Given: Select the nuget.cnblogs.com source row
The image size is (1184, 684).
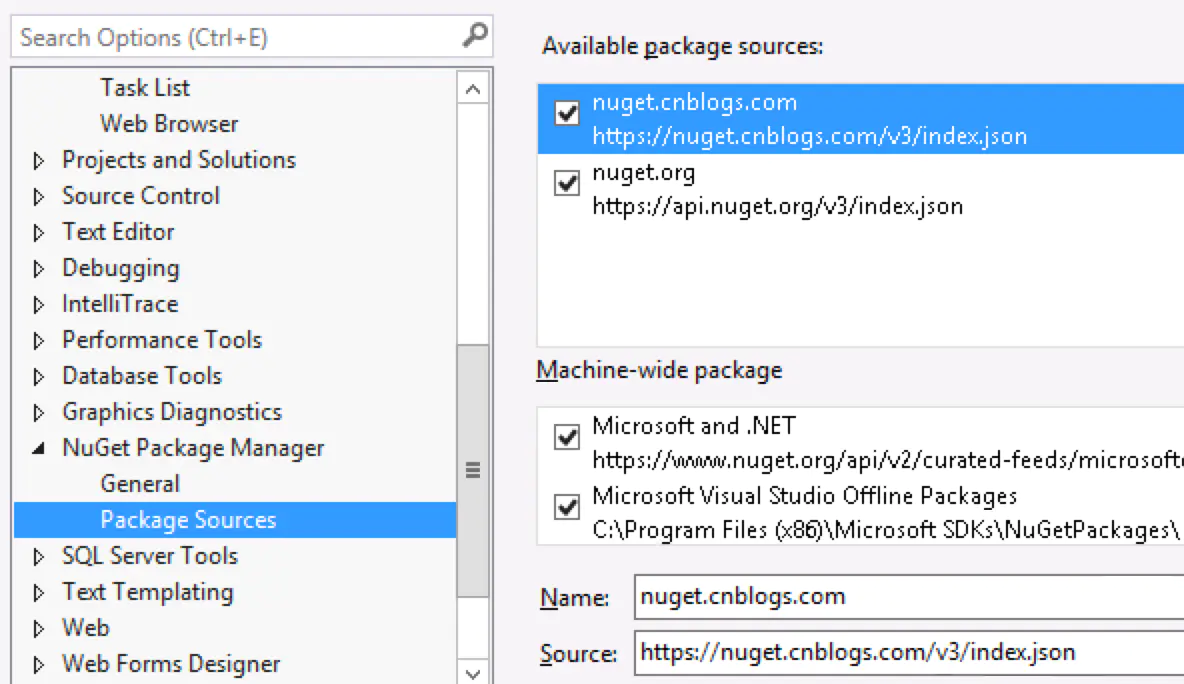Looking at the screenshot, I should pyautogui.click(x=861, y=119).
